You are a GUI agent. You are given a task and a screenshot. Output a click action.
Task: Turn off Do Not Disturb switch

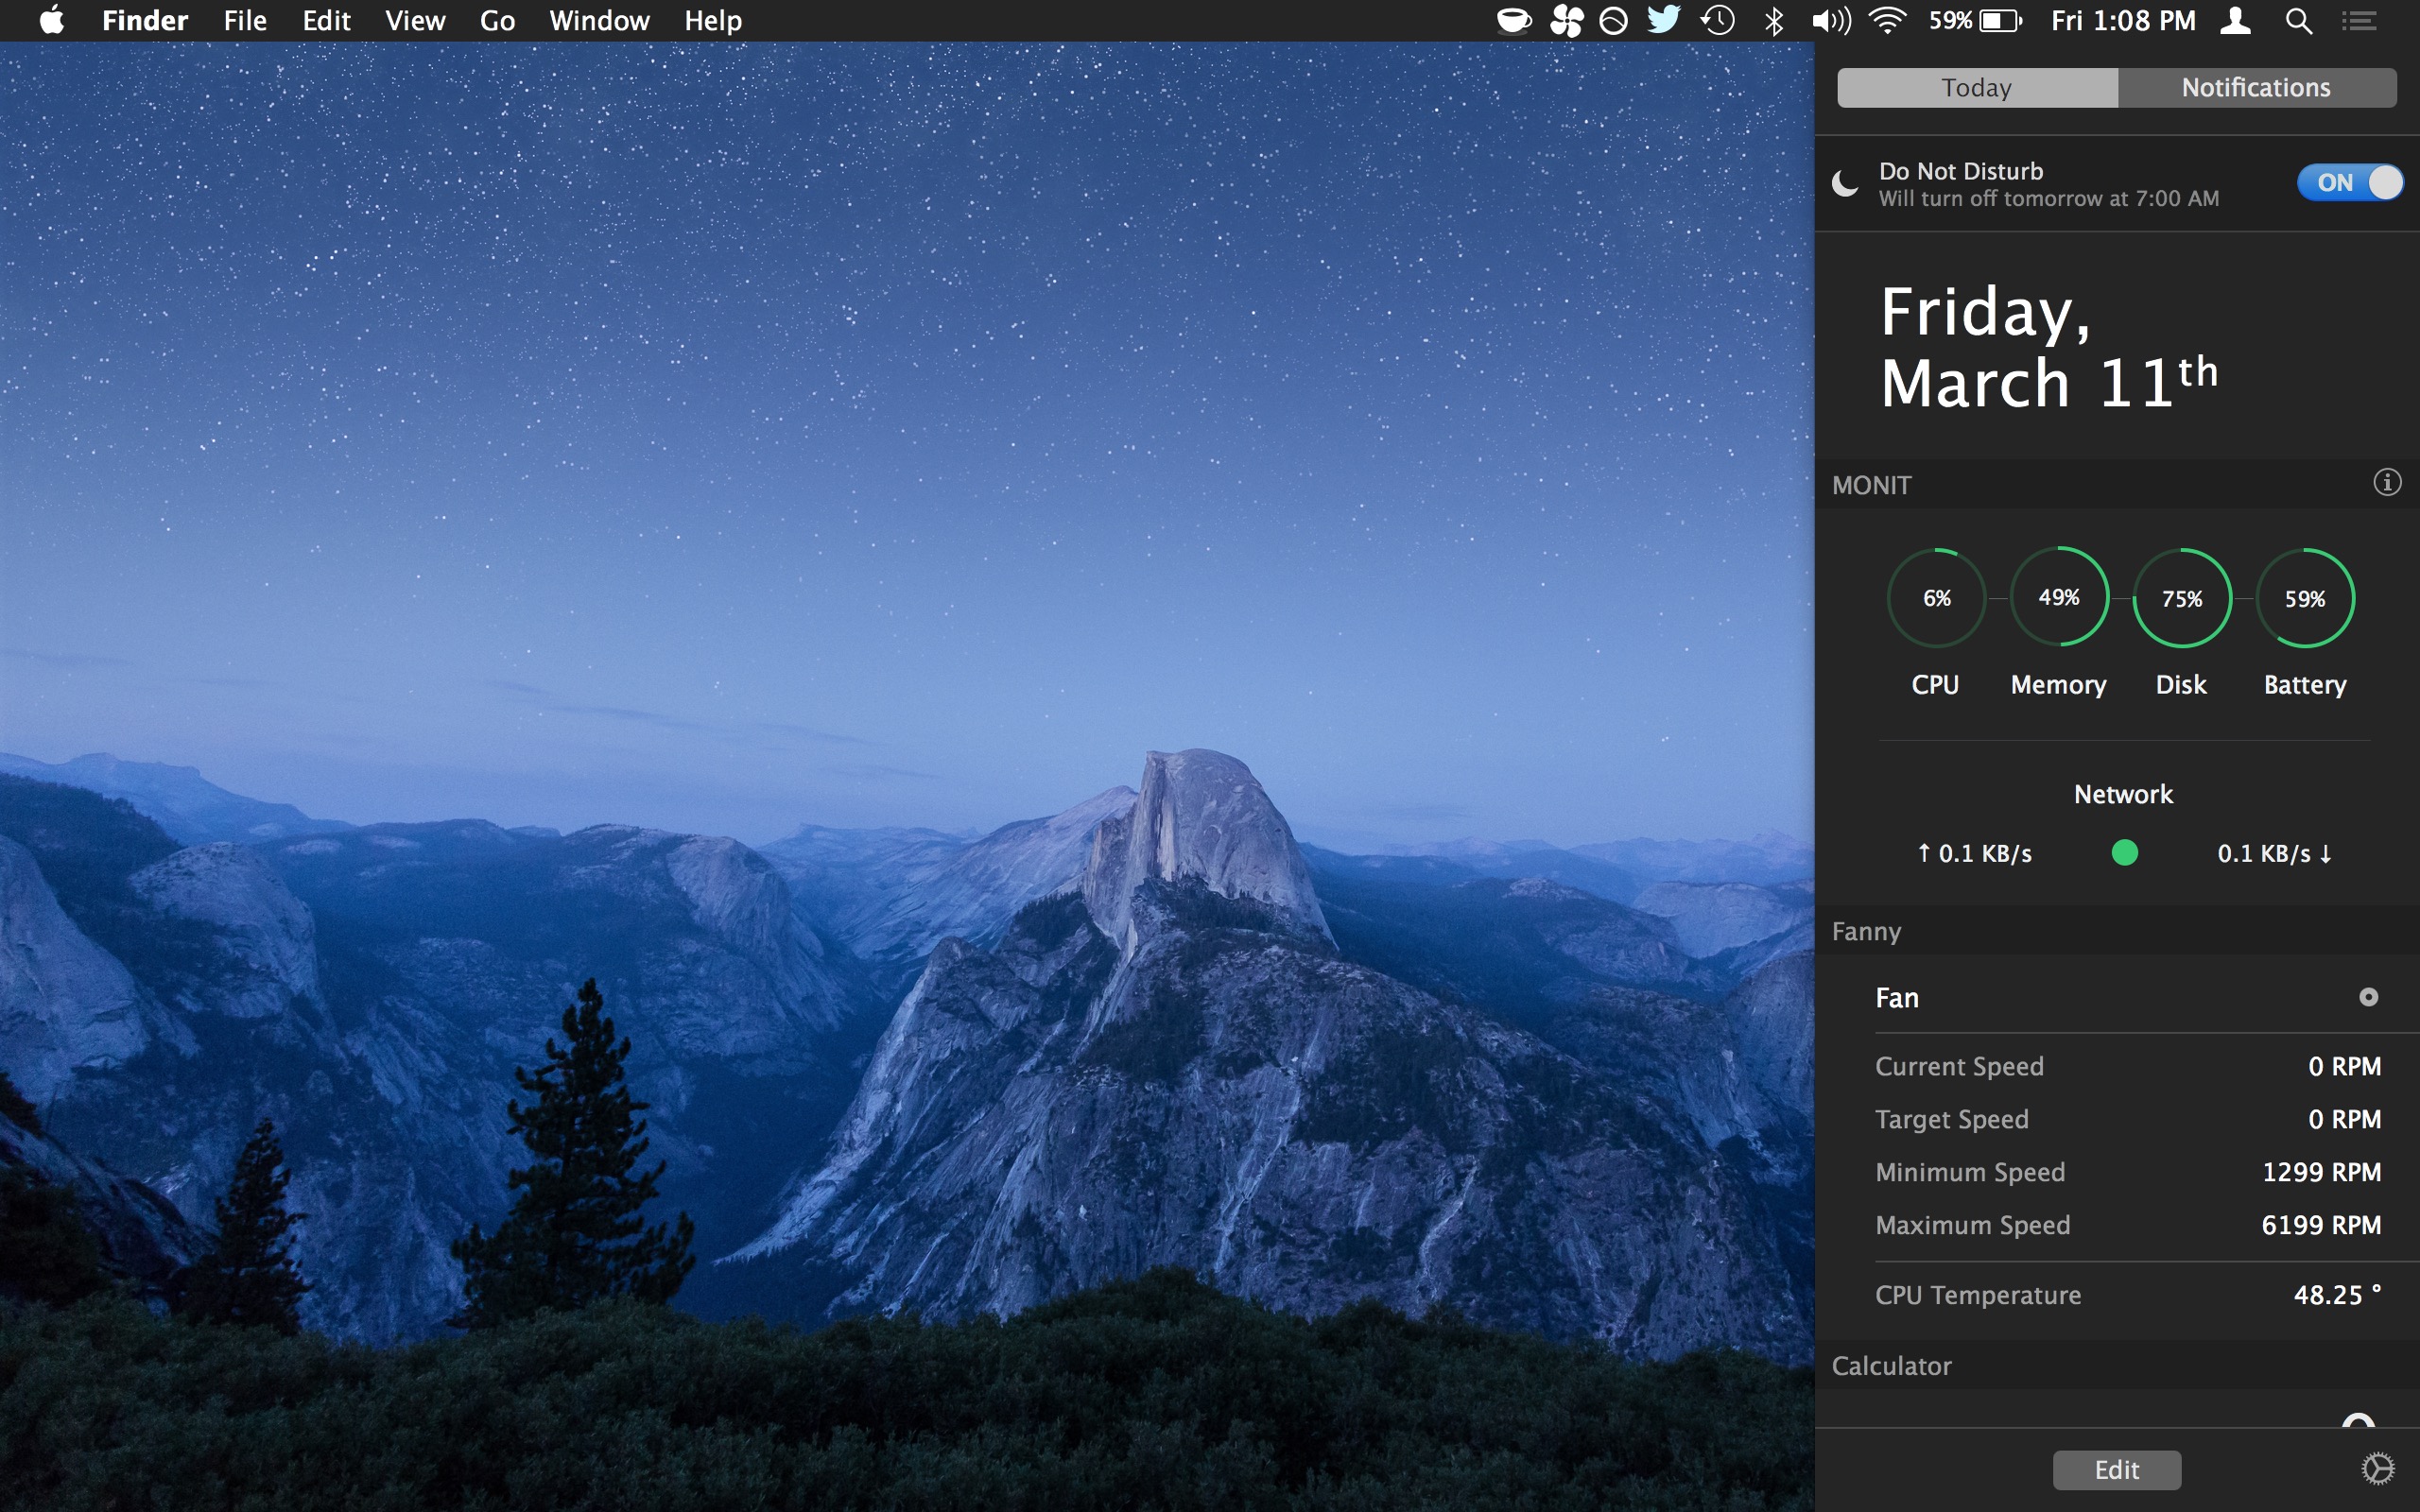[x=2349, y=182]
